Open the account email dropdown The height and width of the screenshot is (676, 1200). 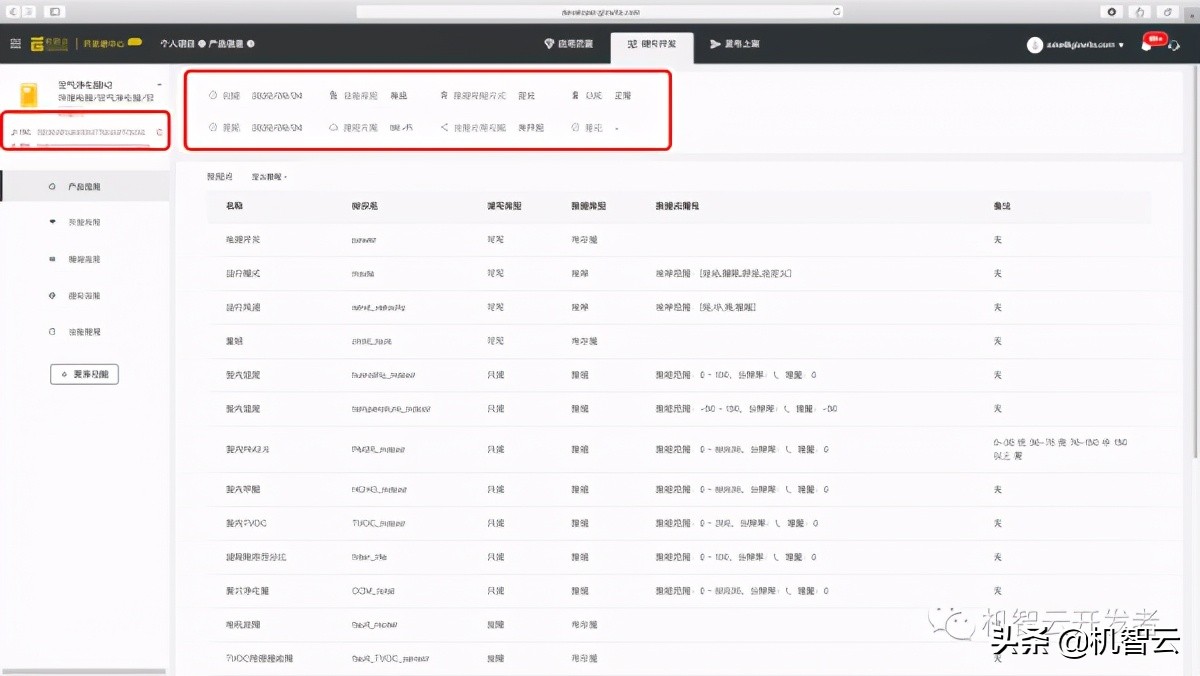point(1076,45)
